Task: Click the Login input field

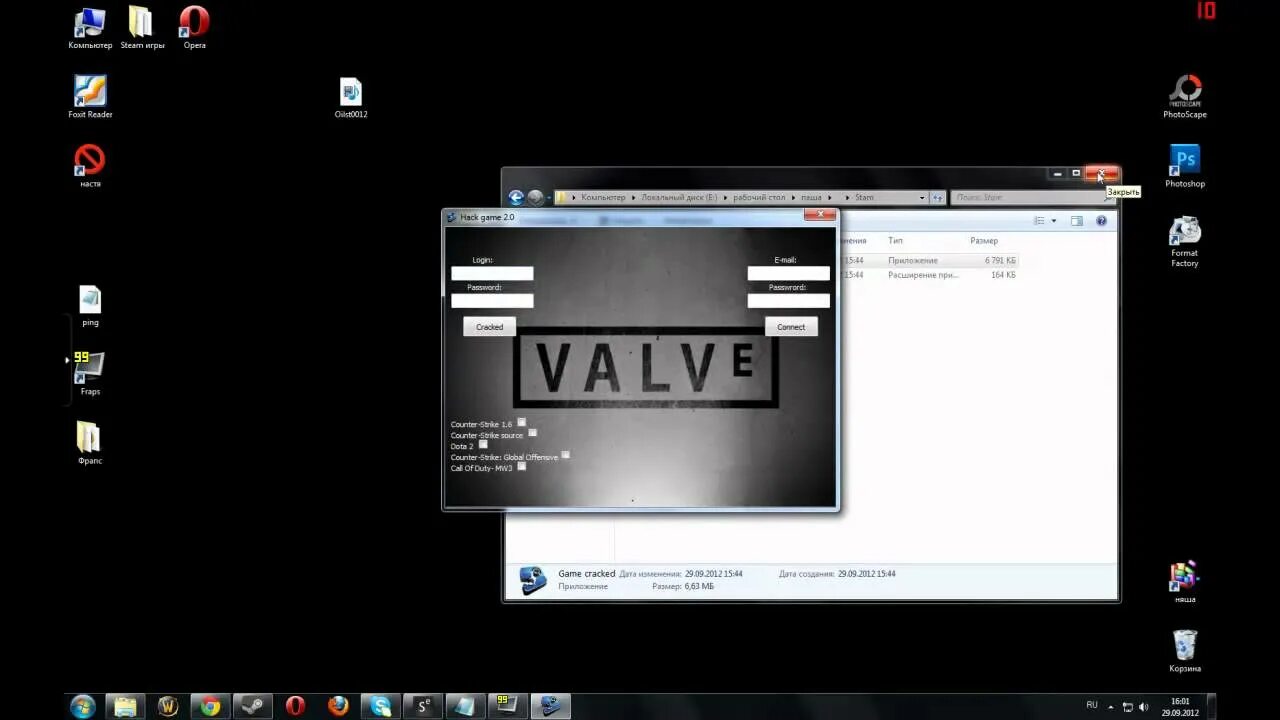Action: tap(492, 274)
